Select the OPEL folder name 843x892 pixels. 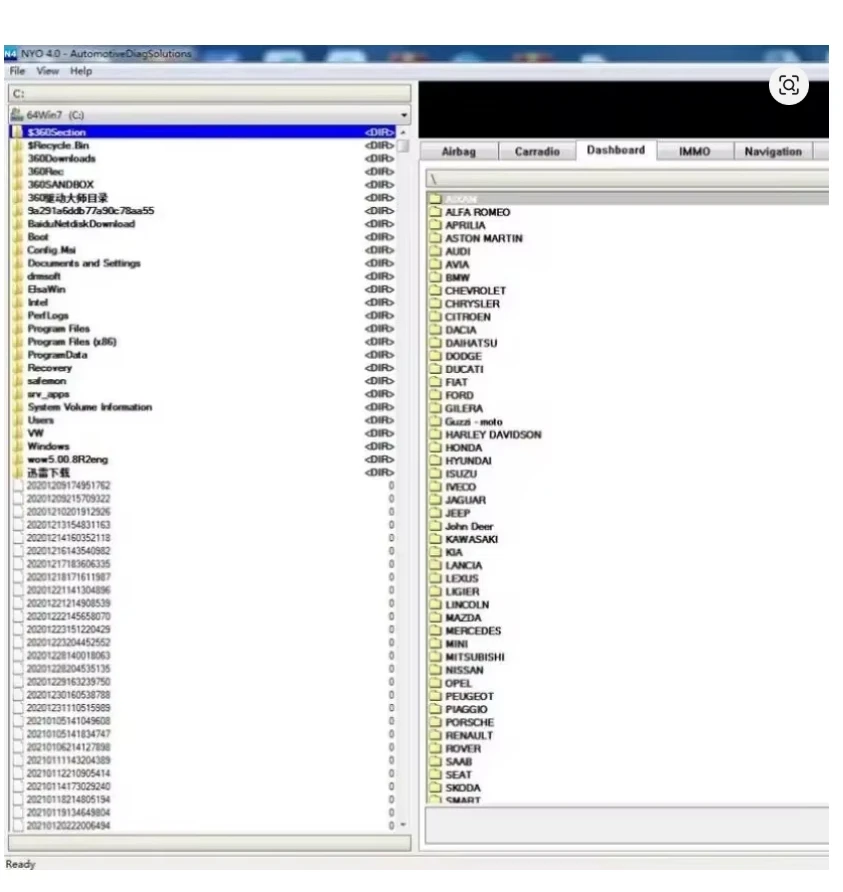[x=458, y=684]
